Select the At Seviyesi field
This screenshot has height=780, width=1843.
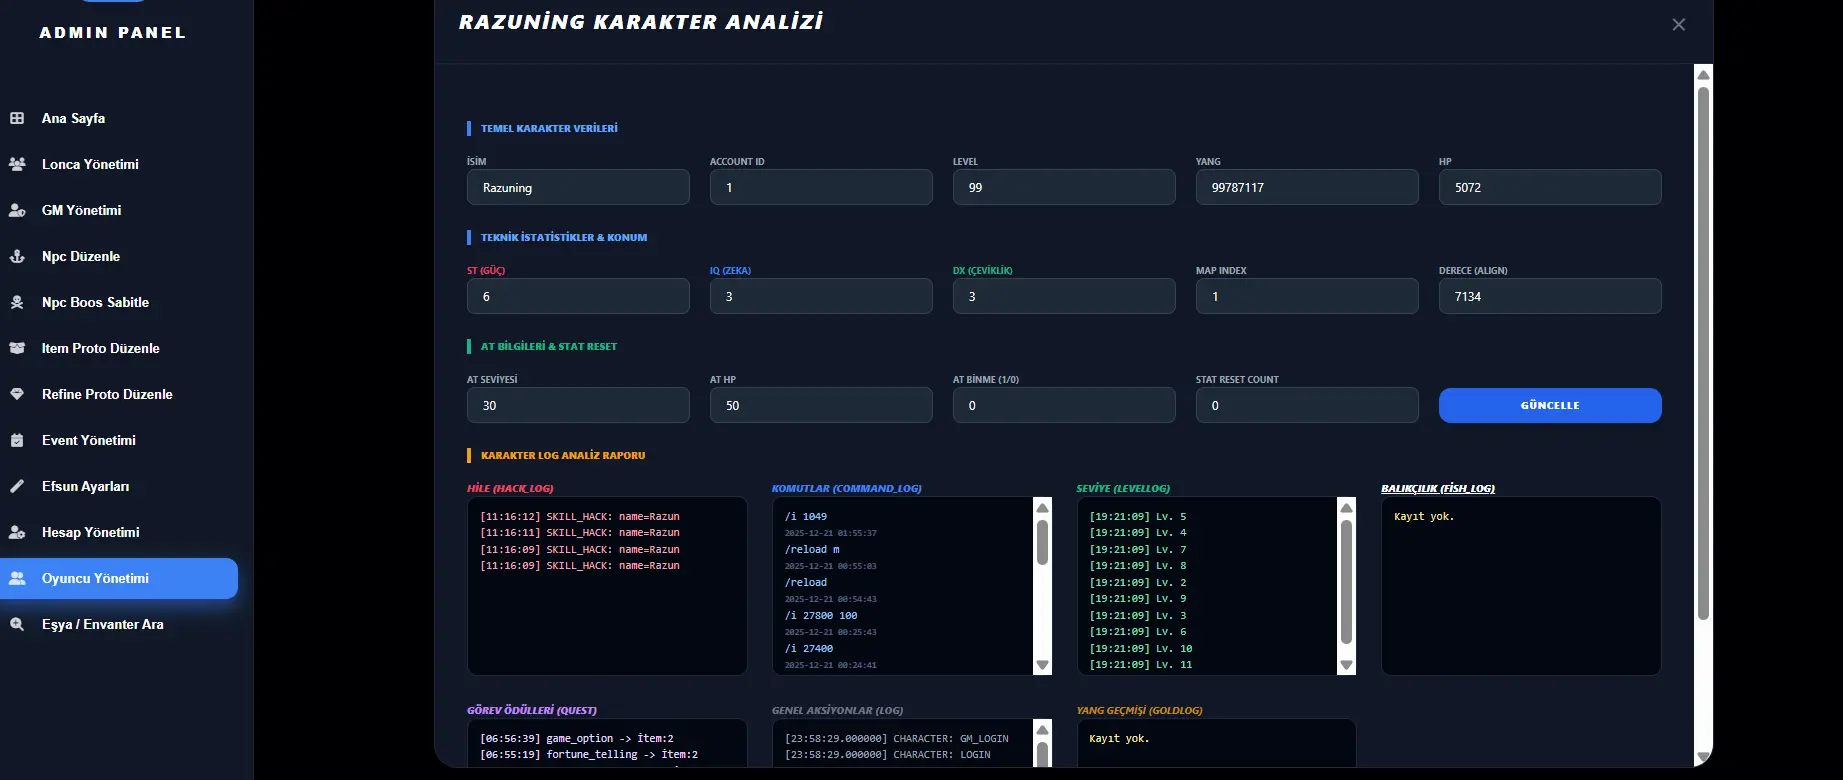578,406
